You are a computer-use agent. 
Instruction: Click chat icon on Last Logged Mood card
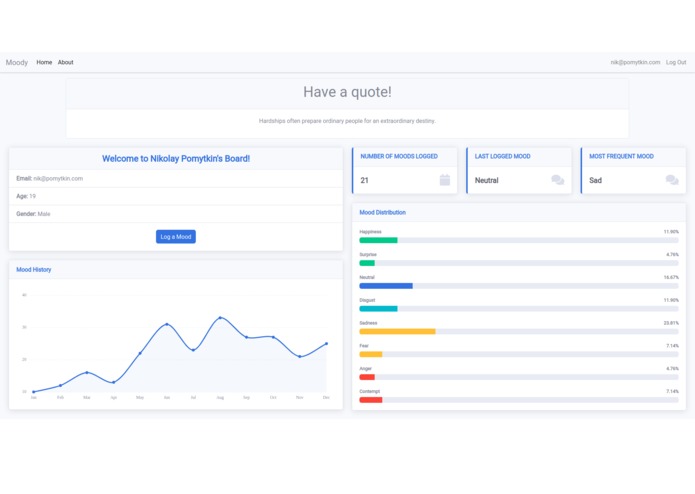tap(558, 180)
